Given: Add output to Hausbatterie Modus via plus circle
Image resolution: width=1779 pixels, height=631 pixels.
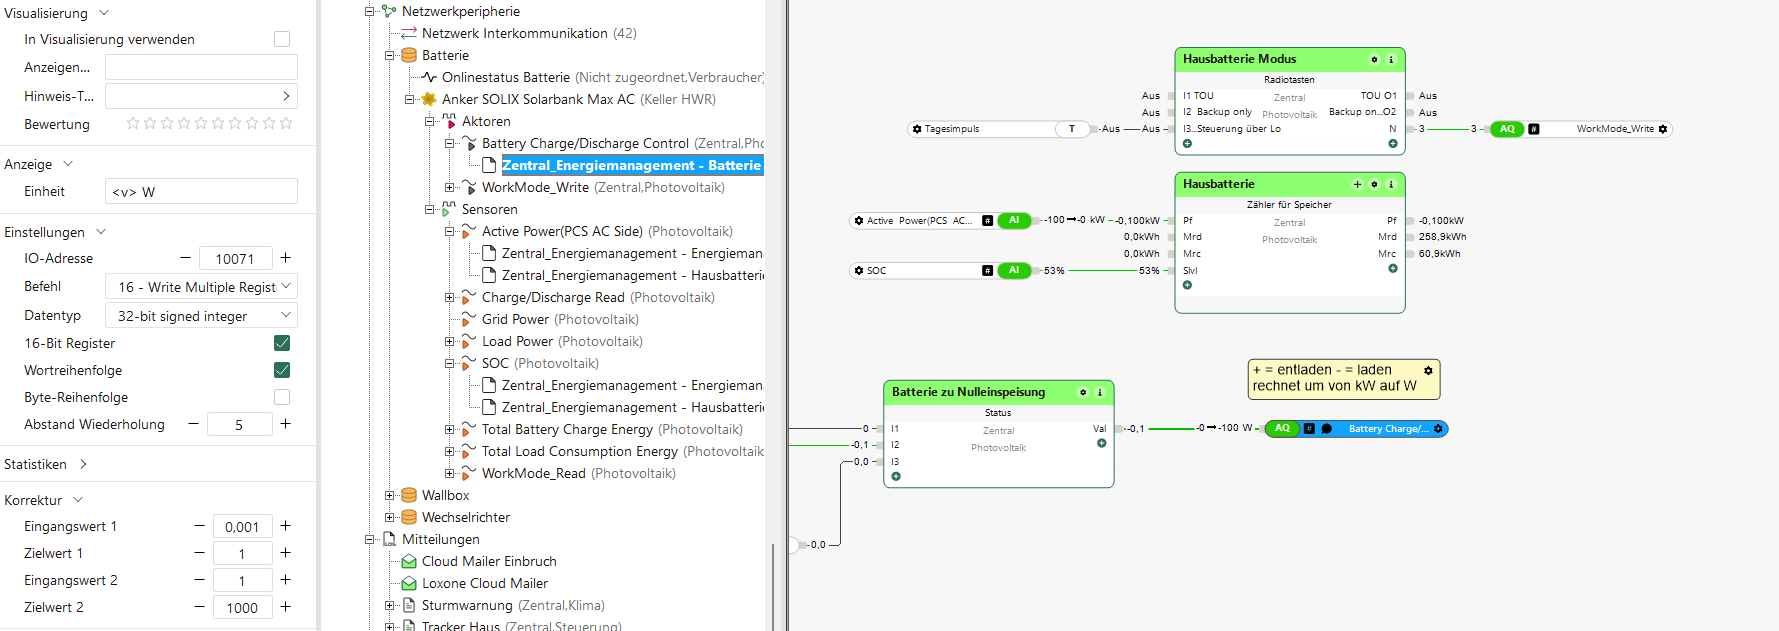Looking at the screenshot, I should pyautogui.click(x=1392, y=144).
